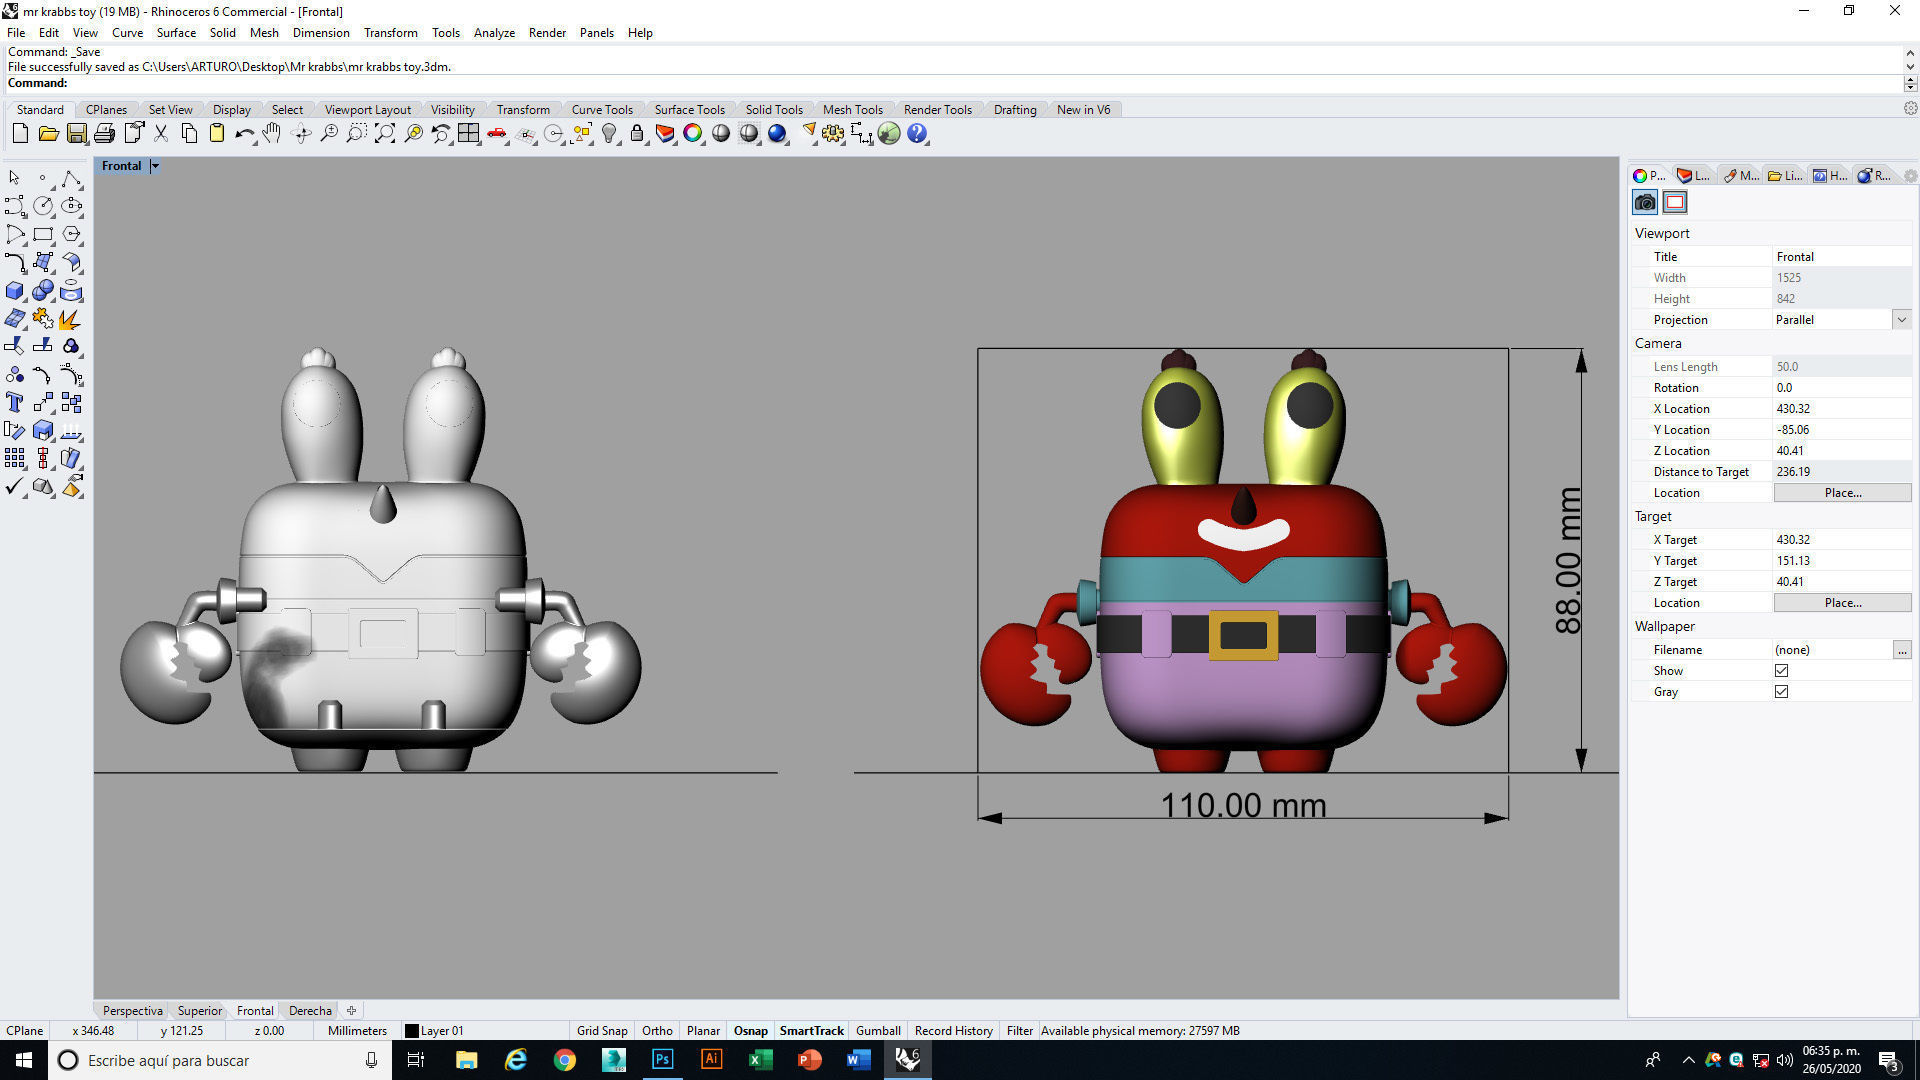
Task: Switch to the Perspectiva viewport tab
Action: 132,1011
